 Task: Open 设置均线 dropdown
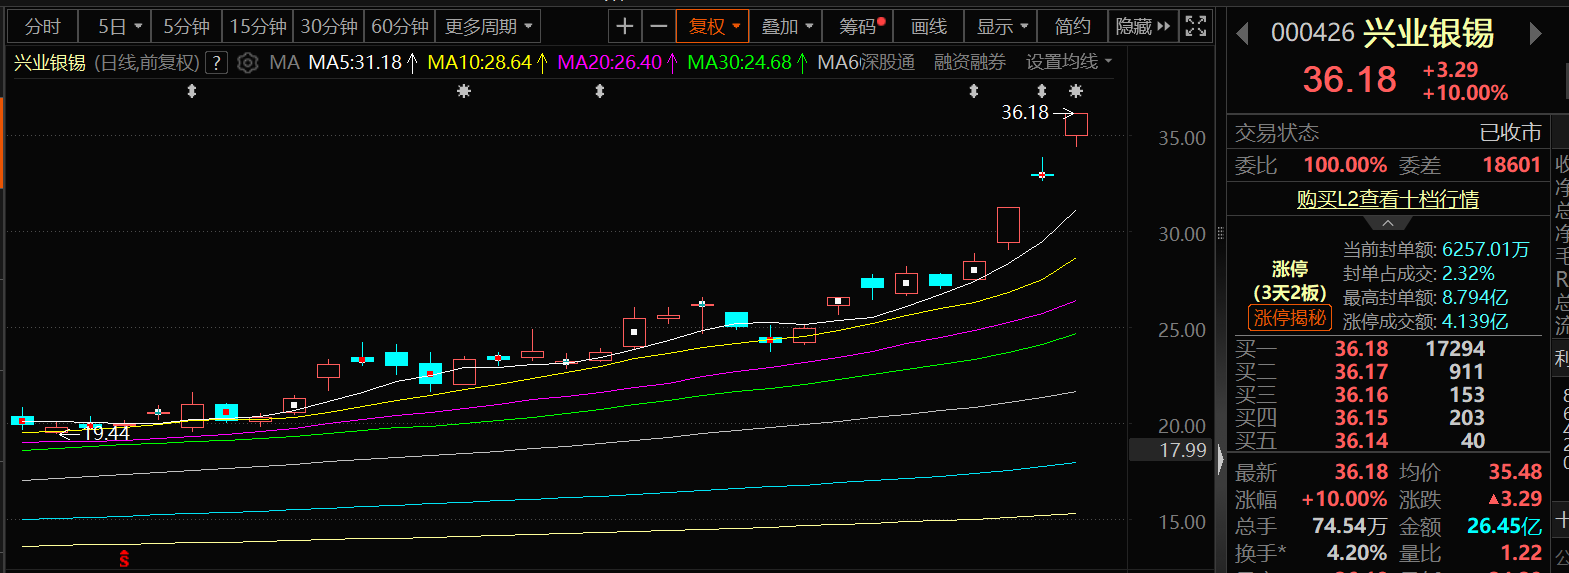[x=1068, y=62]
